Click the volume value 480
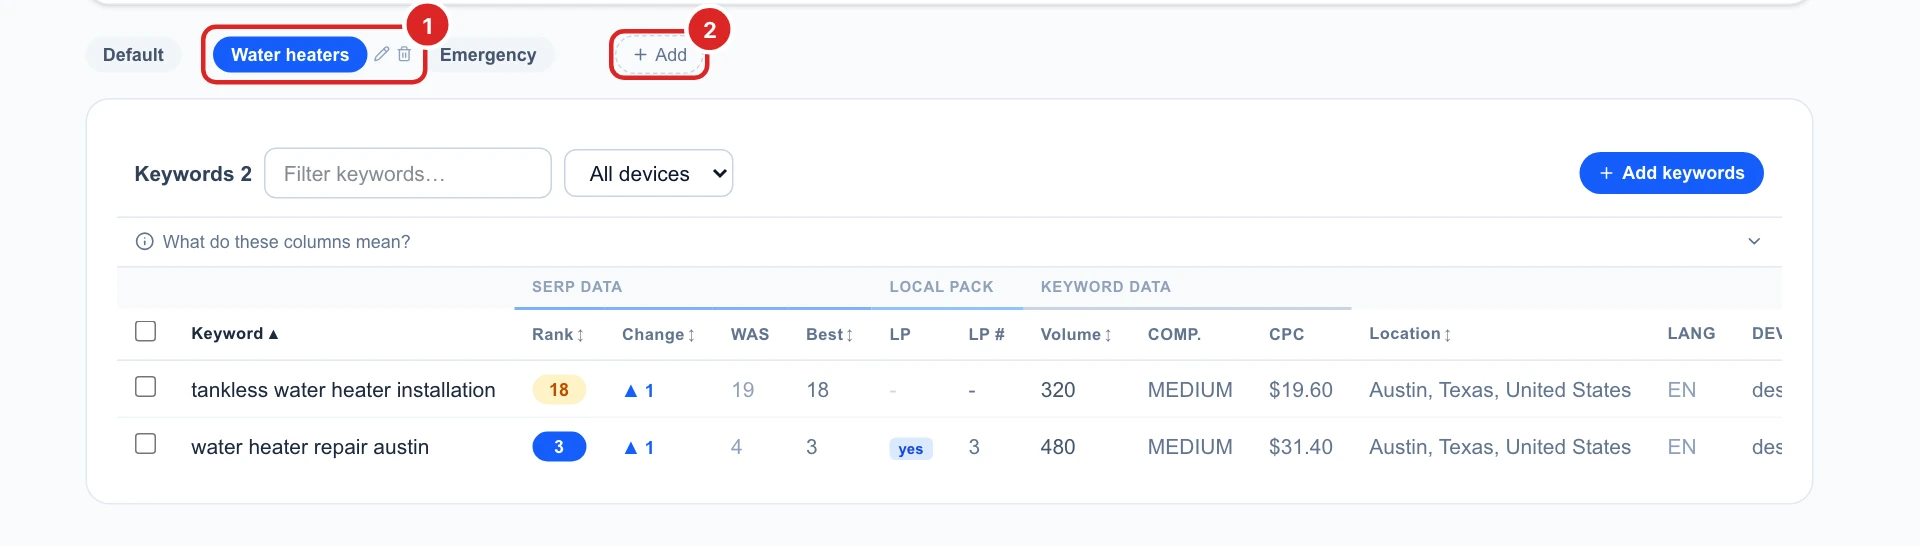This screenshot has width=1920, height=546. [x=1058, y=447]
